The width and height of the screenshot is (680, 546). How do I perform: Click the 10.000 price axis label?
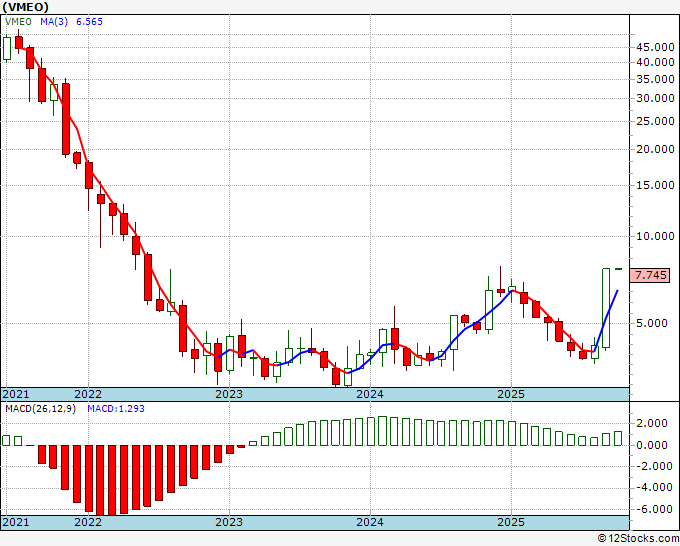point(655,236)
